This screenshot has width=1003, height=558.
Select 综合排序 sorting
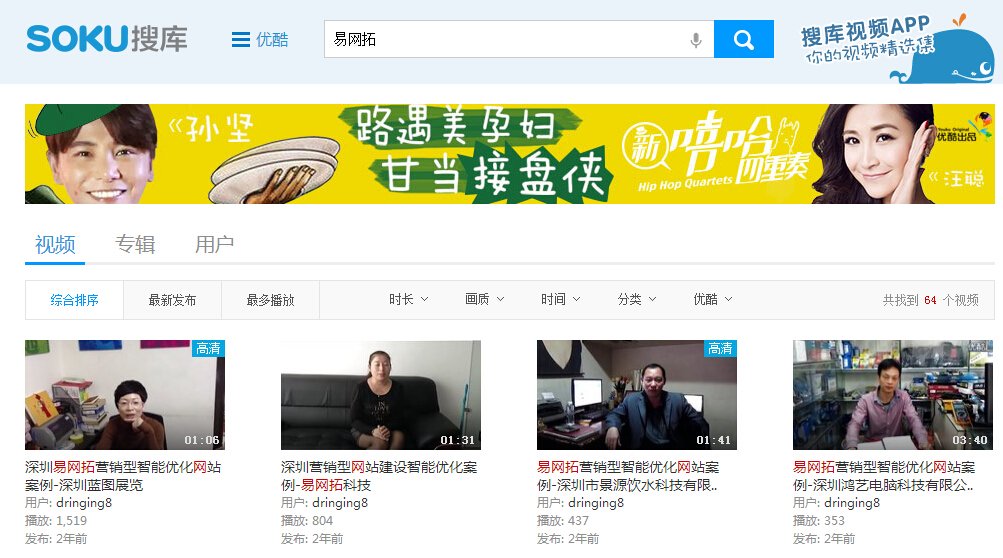tap(74, 299)
